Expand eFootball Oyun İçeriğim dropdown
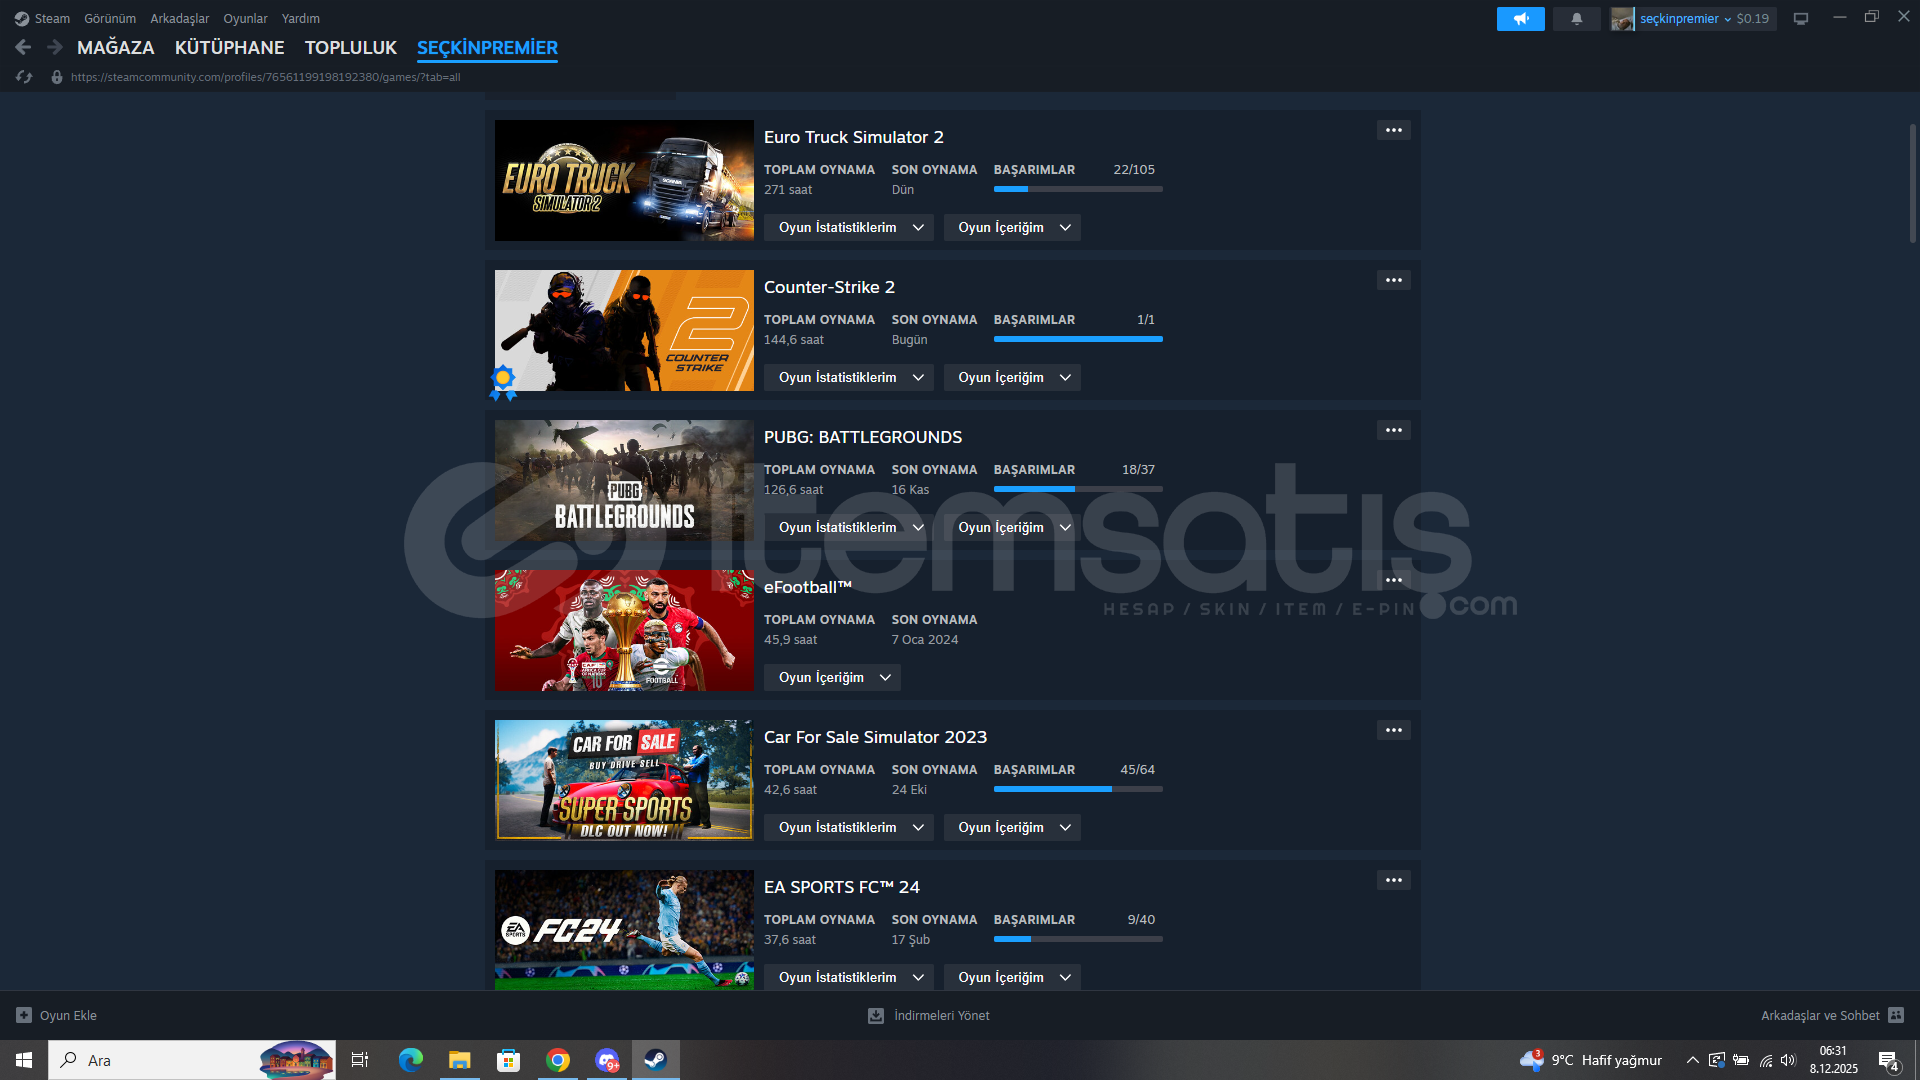Screen dimensions: 1920x1080 click(x=832, y=678)
